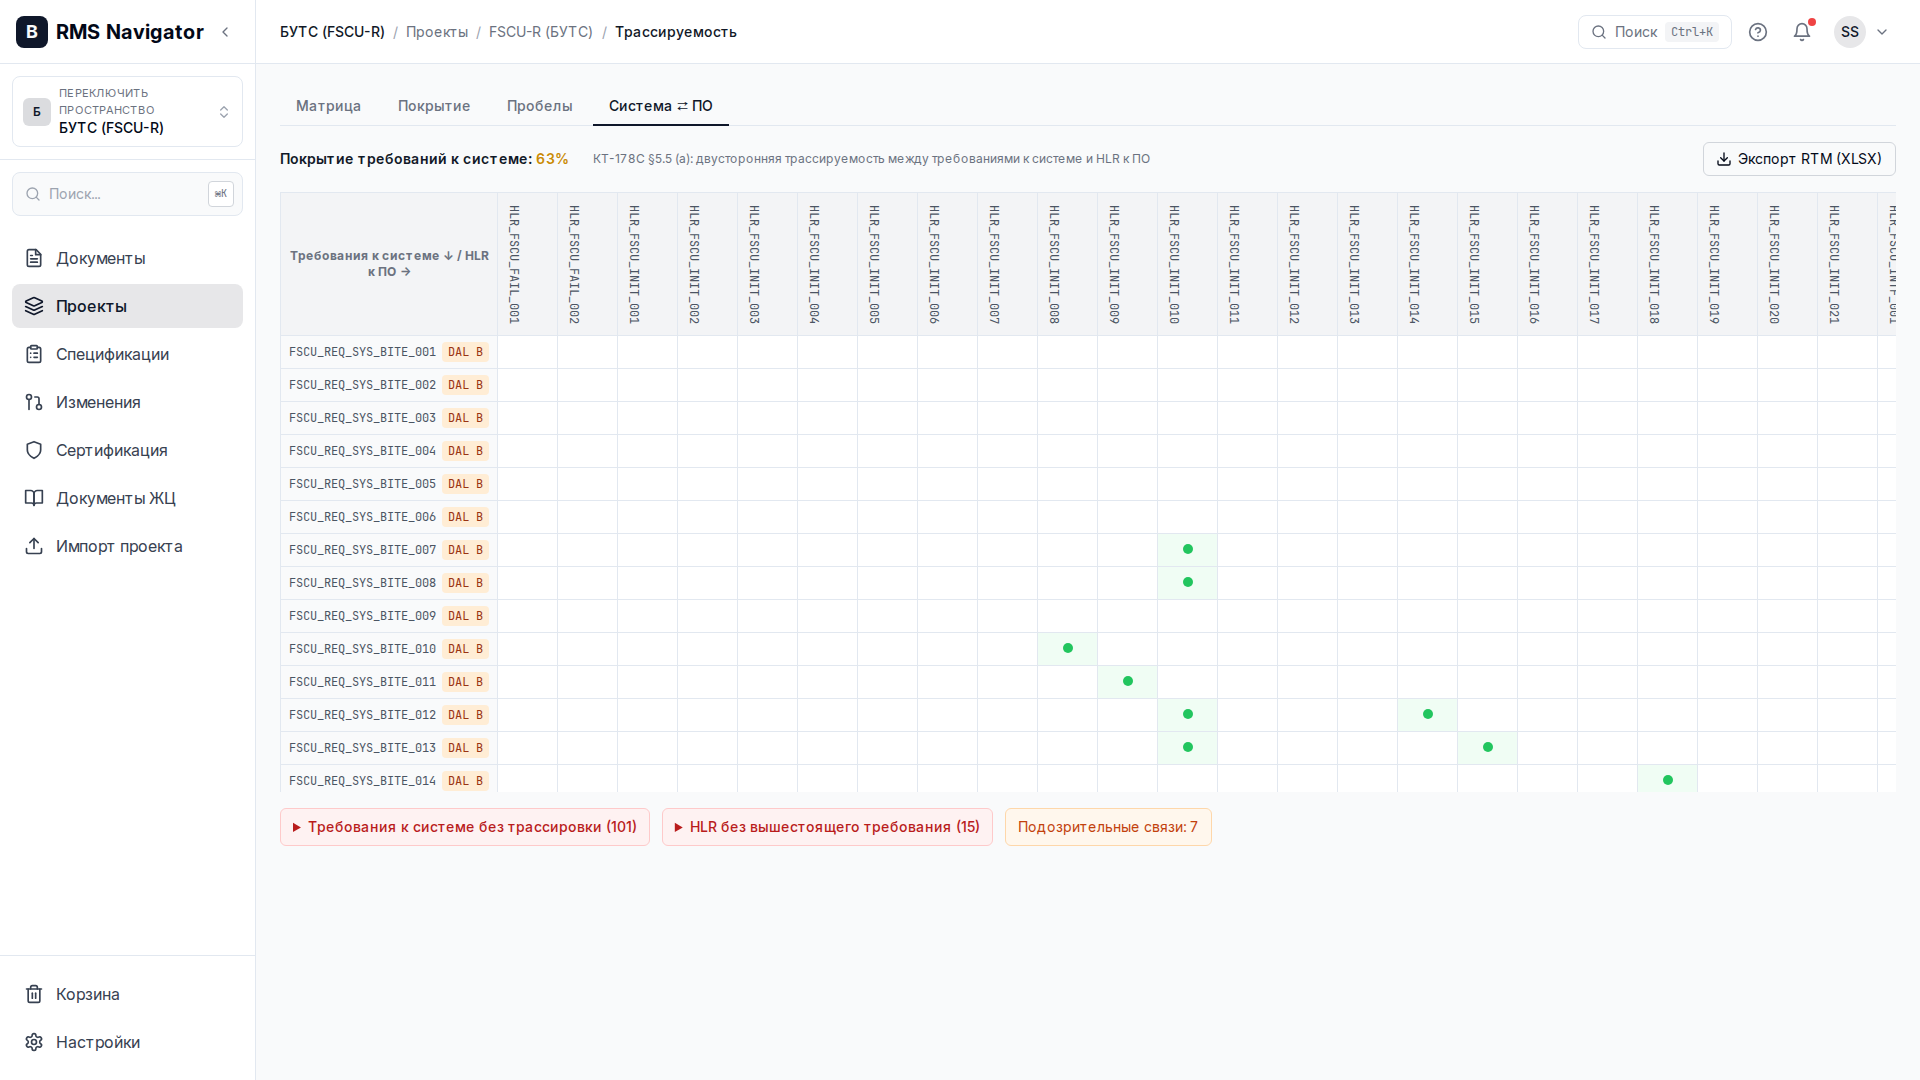
Task: Click link dot for BITE_007 and INIT_010
Action: coord(1188,549)
